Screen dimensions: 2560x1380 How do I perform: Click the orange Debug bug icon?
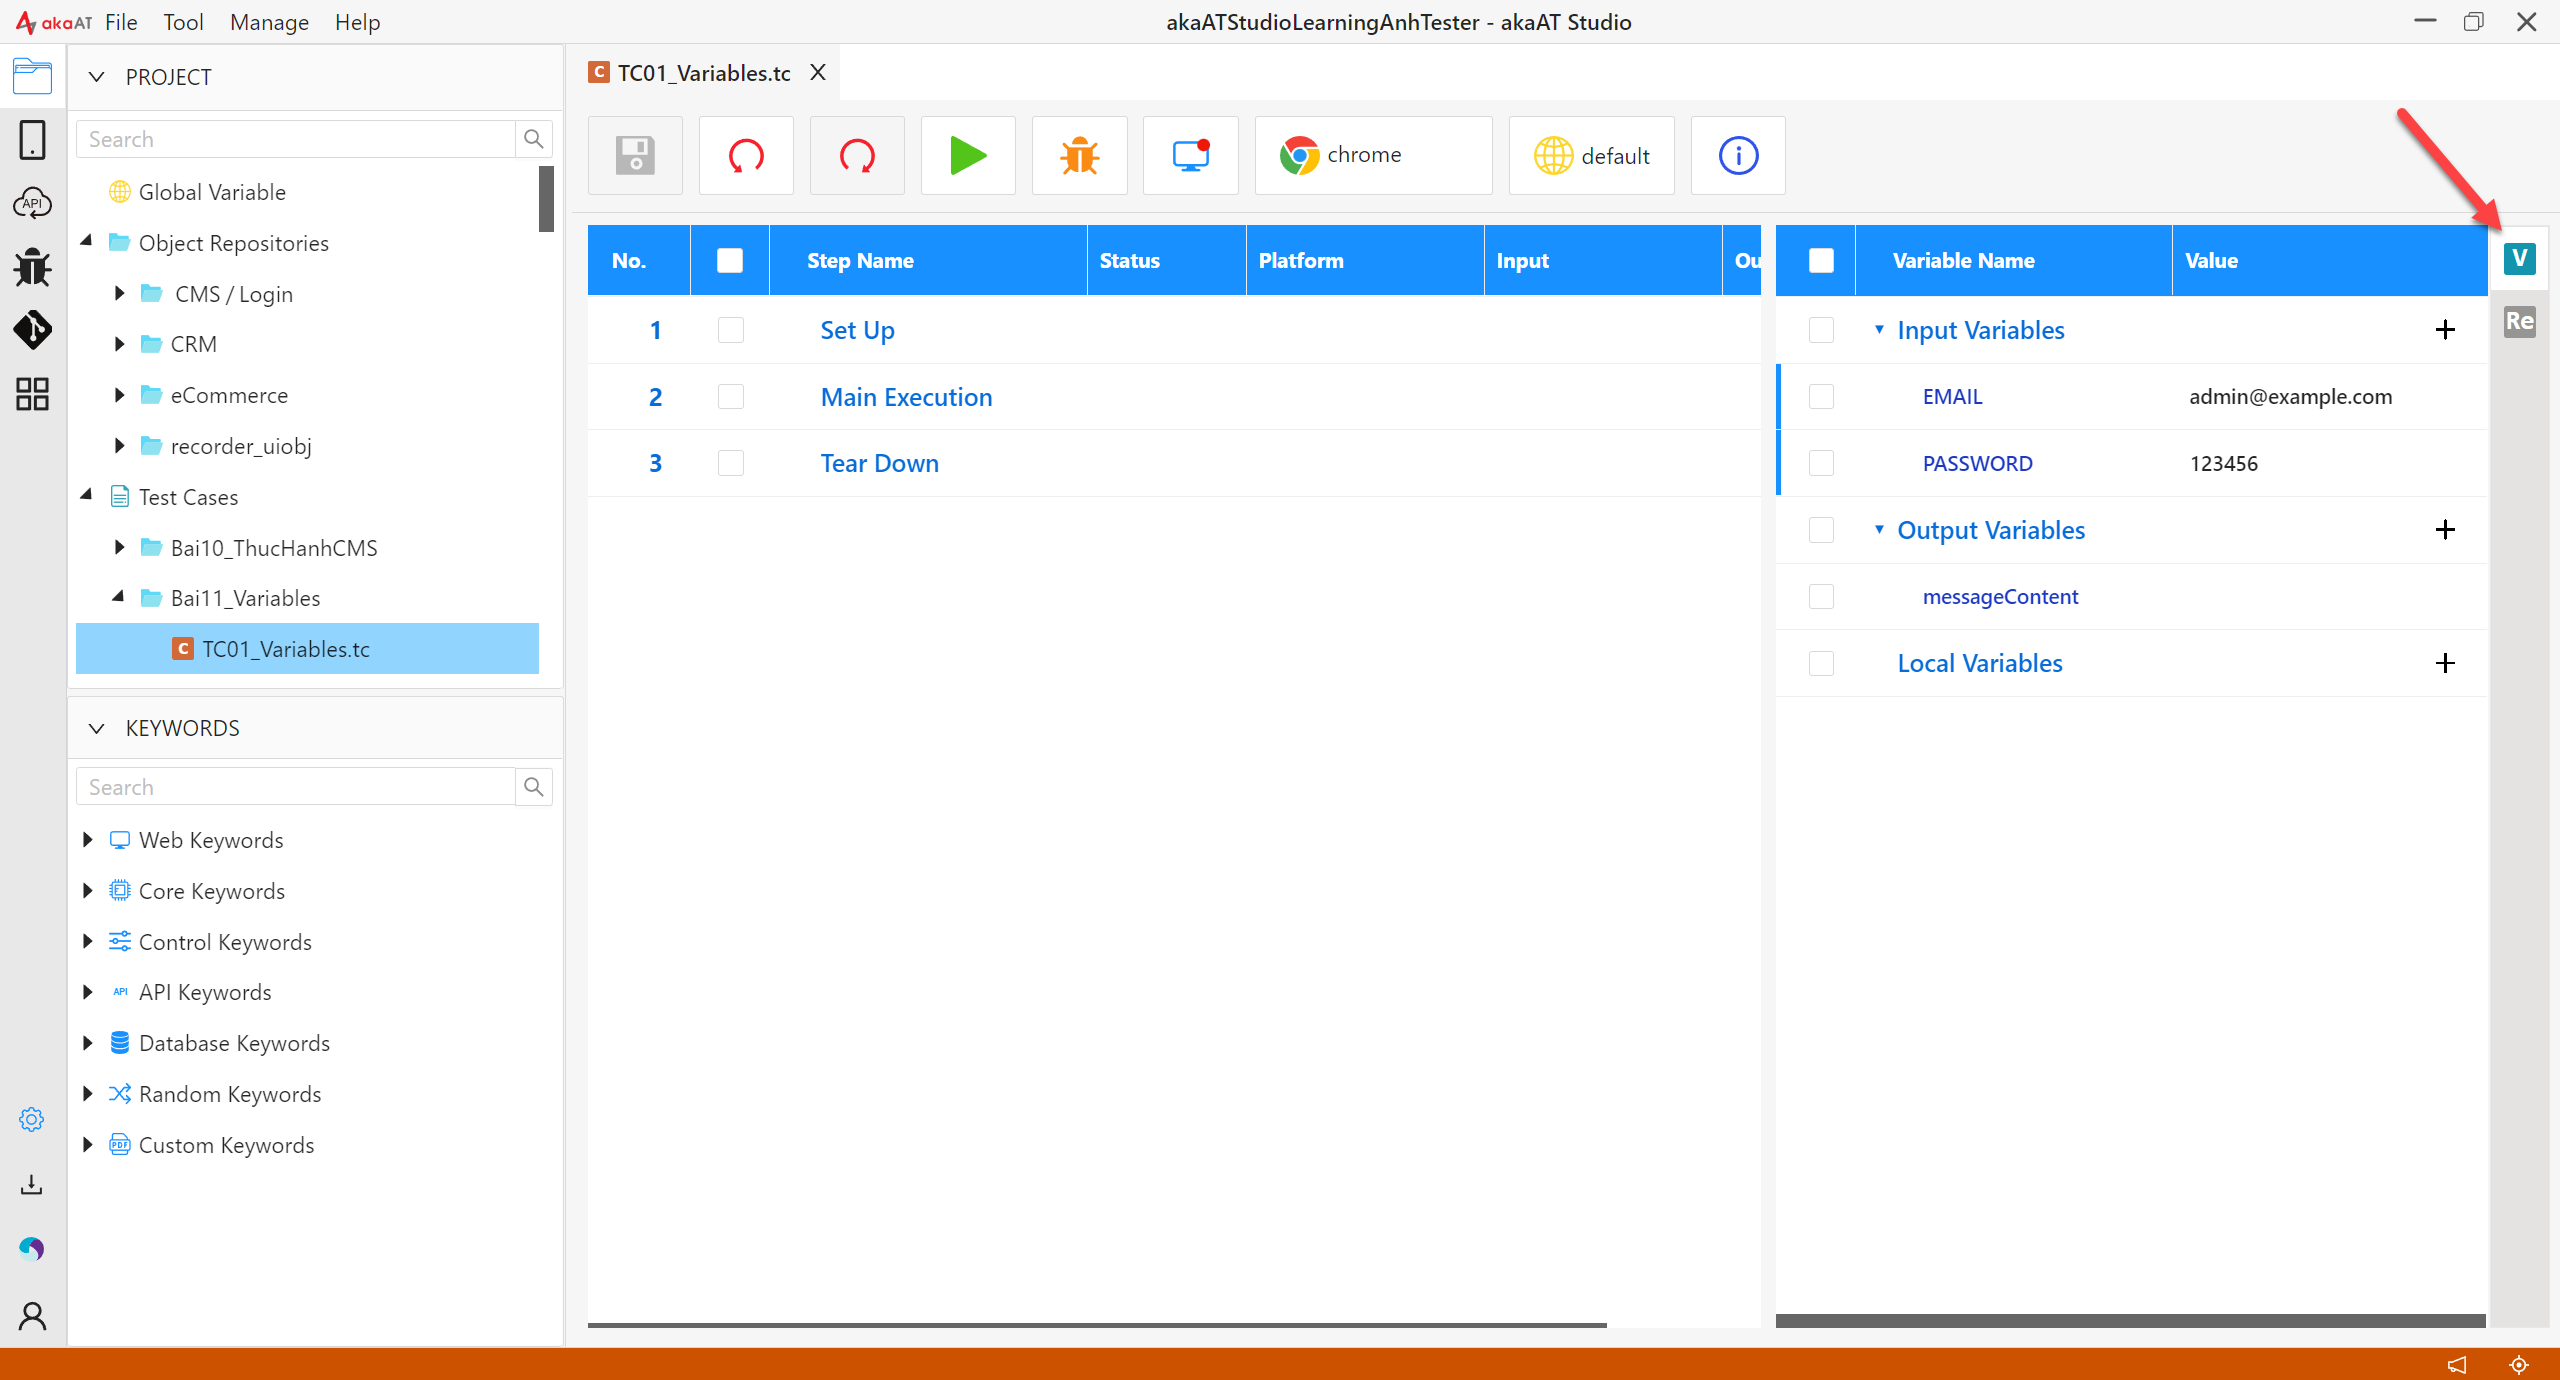point(1079,156)
